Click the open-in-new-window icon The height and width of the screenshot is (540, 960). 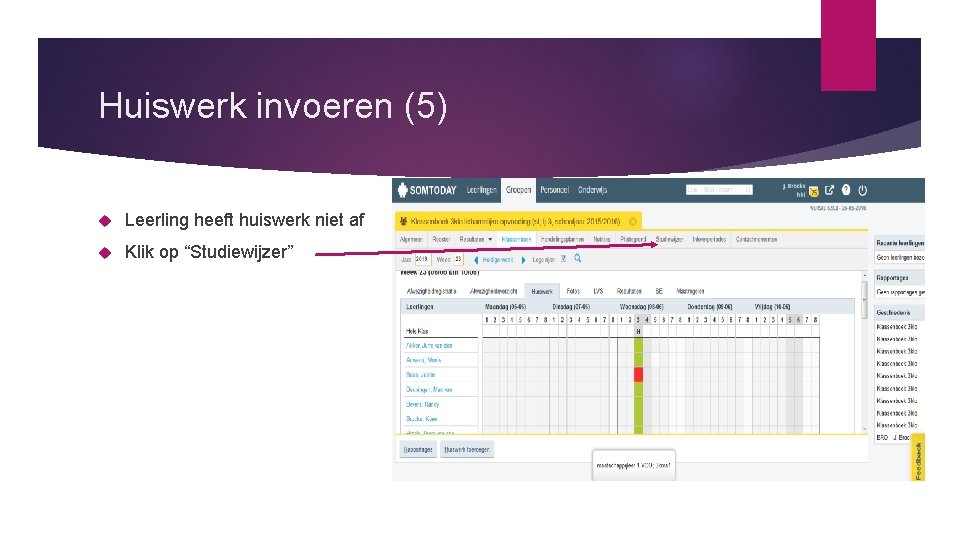830,190
